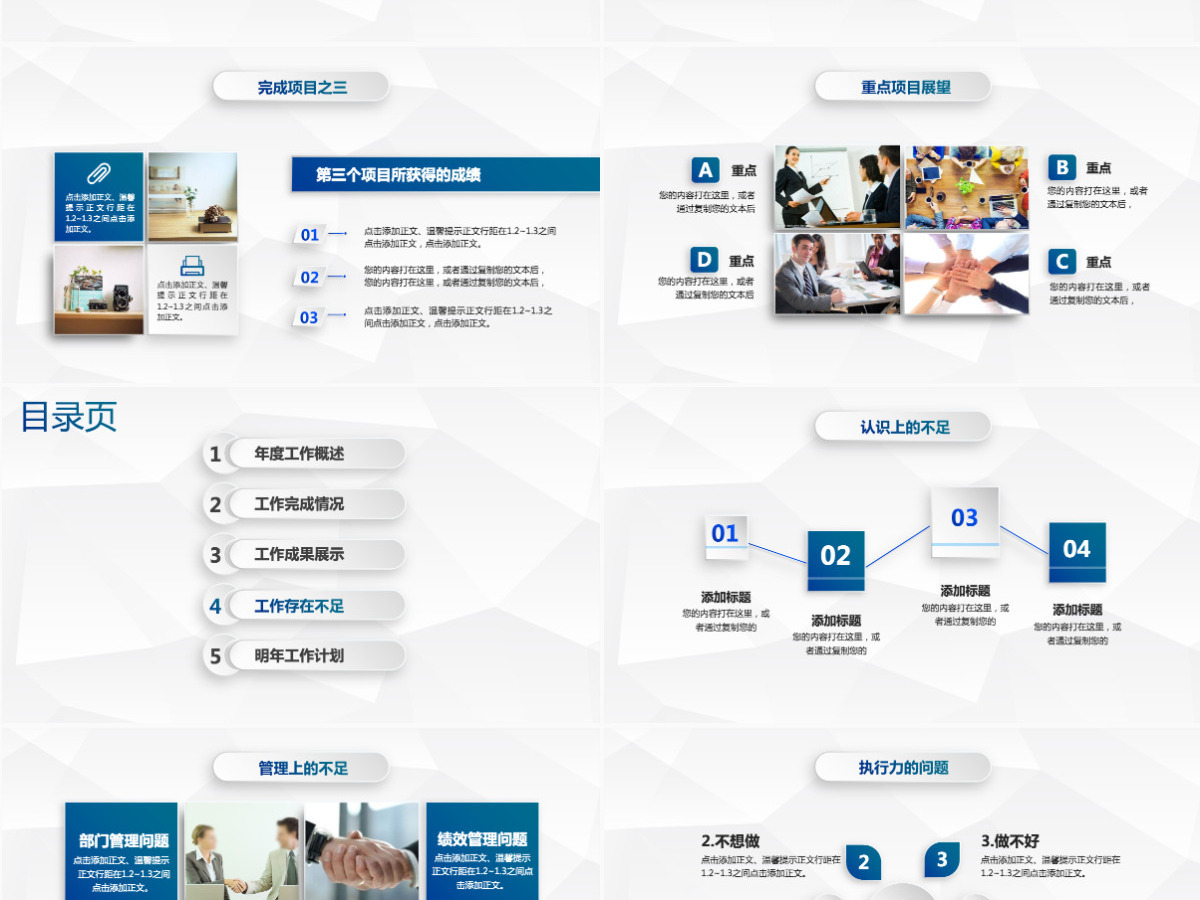This screenshot has width=1200, height=900.
Task: Click the stacked hands teamwork photo
Action: tap(967, 274)
